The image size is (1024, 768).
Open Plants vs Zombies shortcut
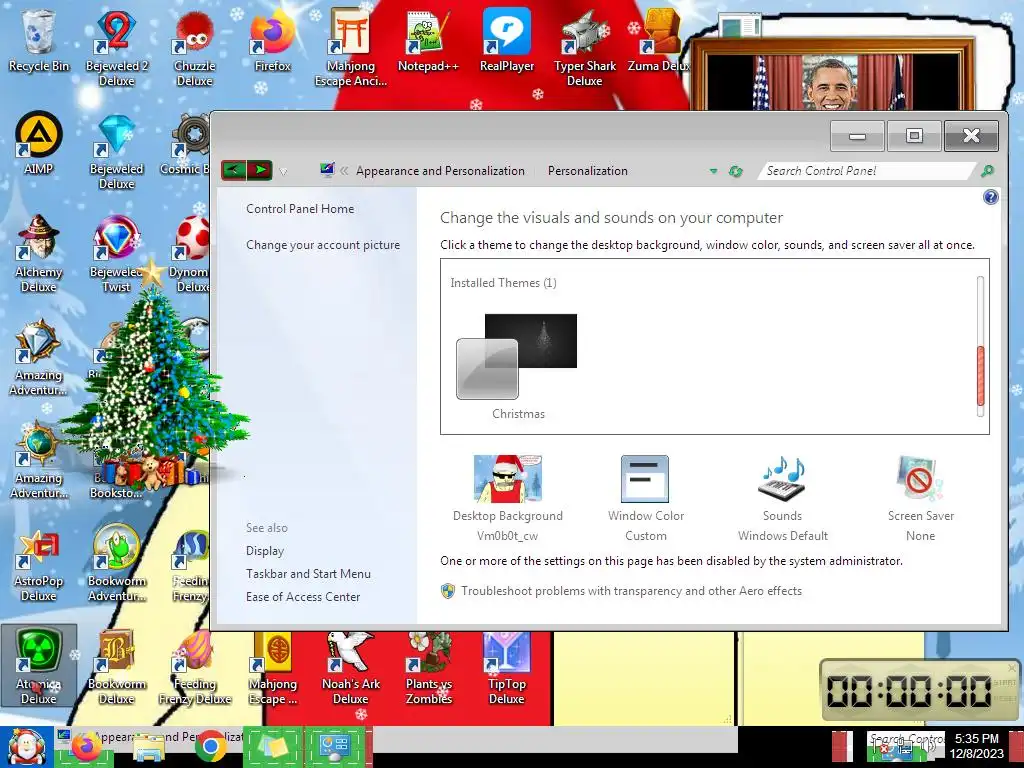coord(428,667)
